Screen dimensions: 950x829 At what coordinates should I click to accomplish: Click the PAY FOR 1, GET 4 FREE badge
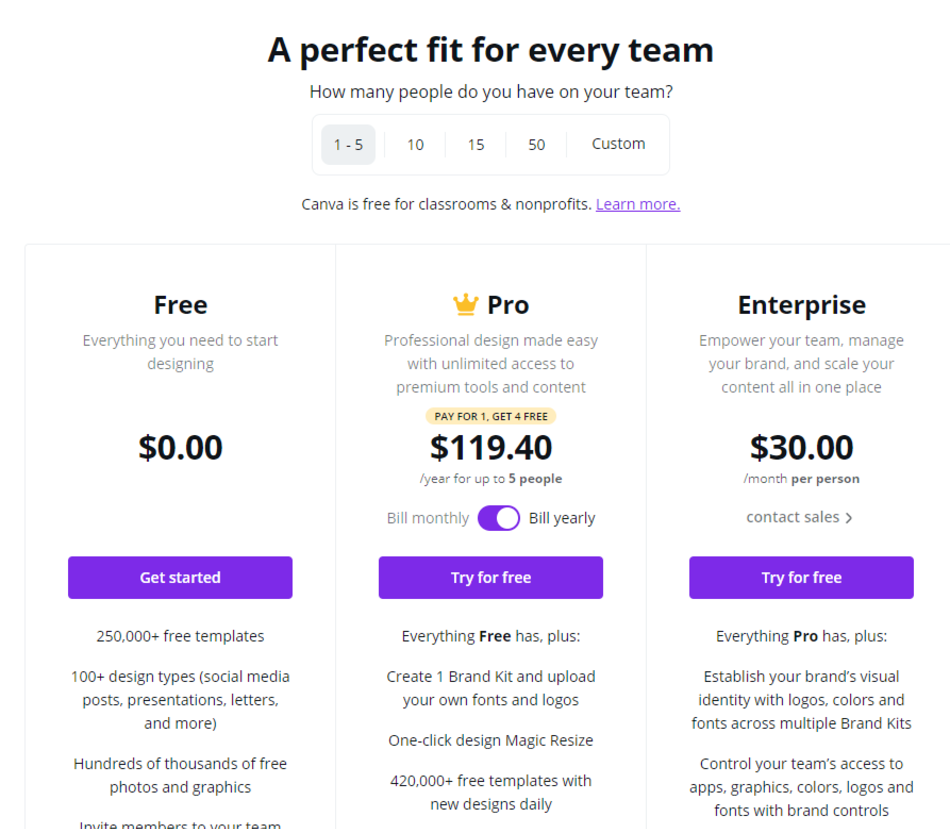[x=491, y=416]
